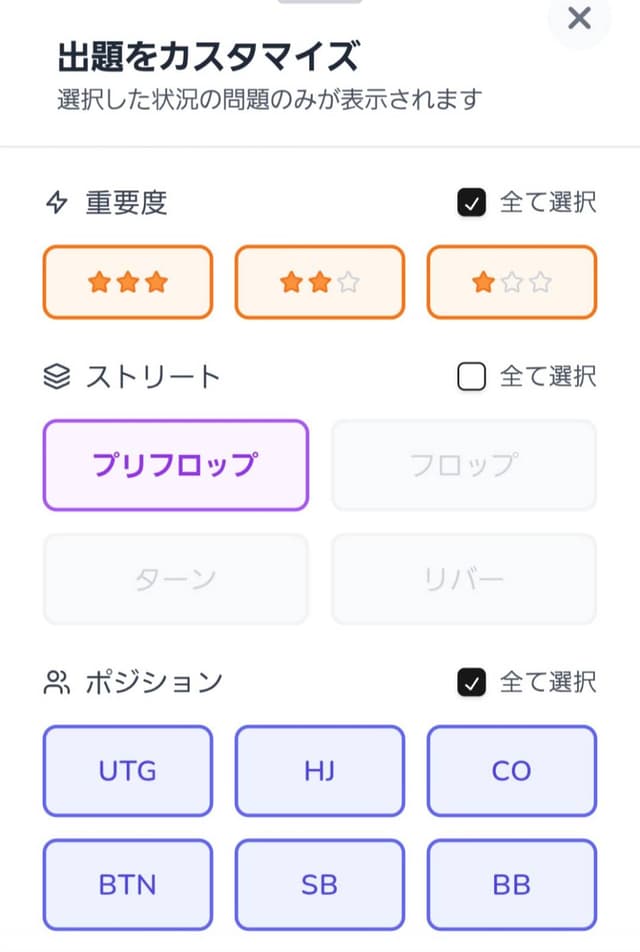
Task: Close the 出題をカスタマイズ dialog
Action: [579, 18]
